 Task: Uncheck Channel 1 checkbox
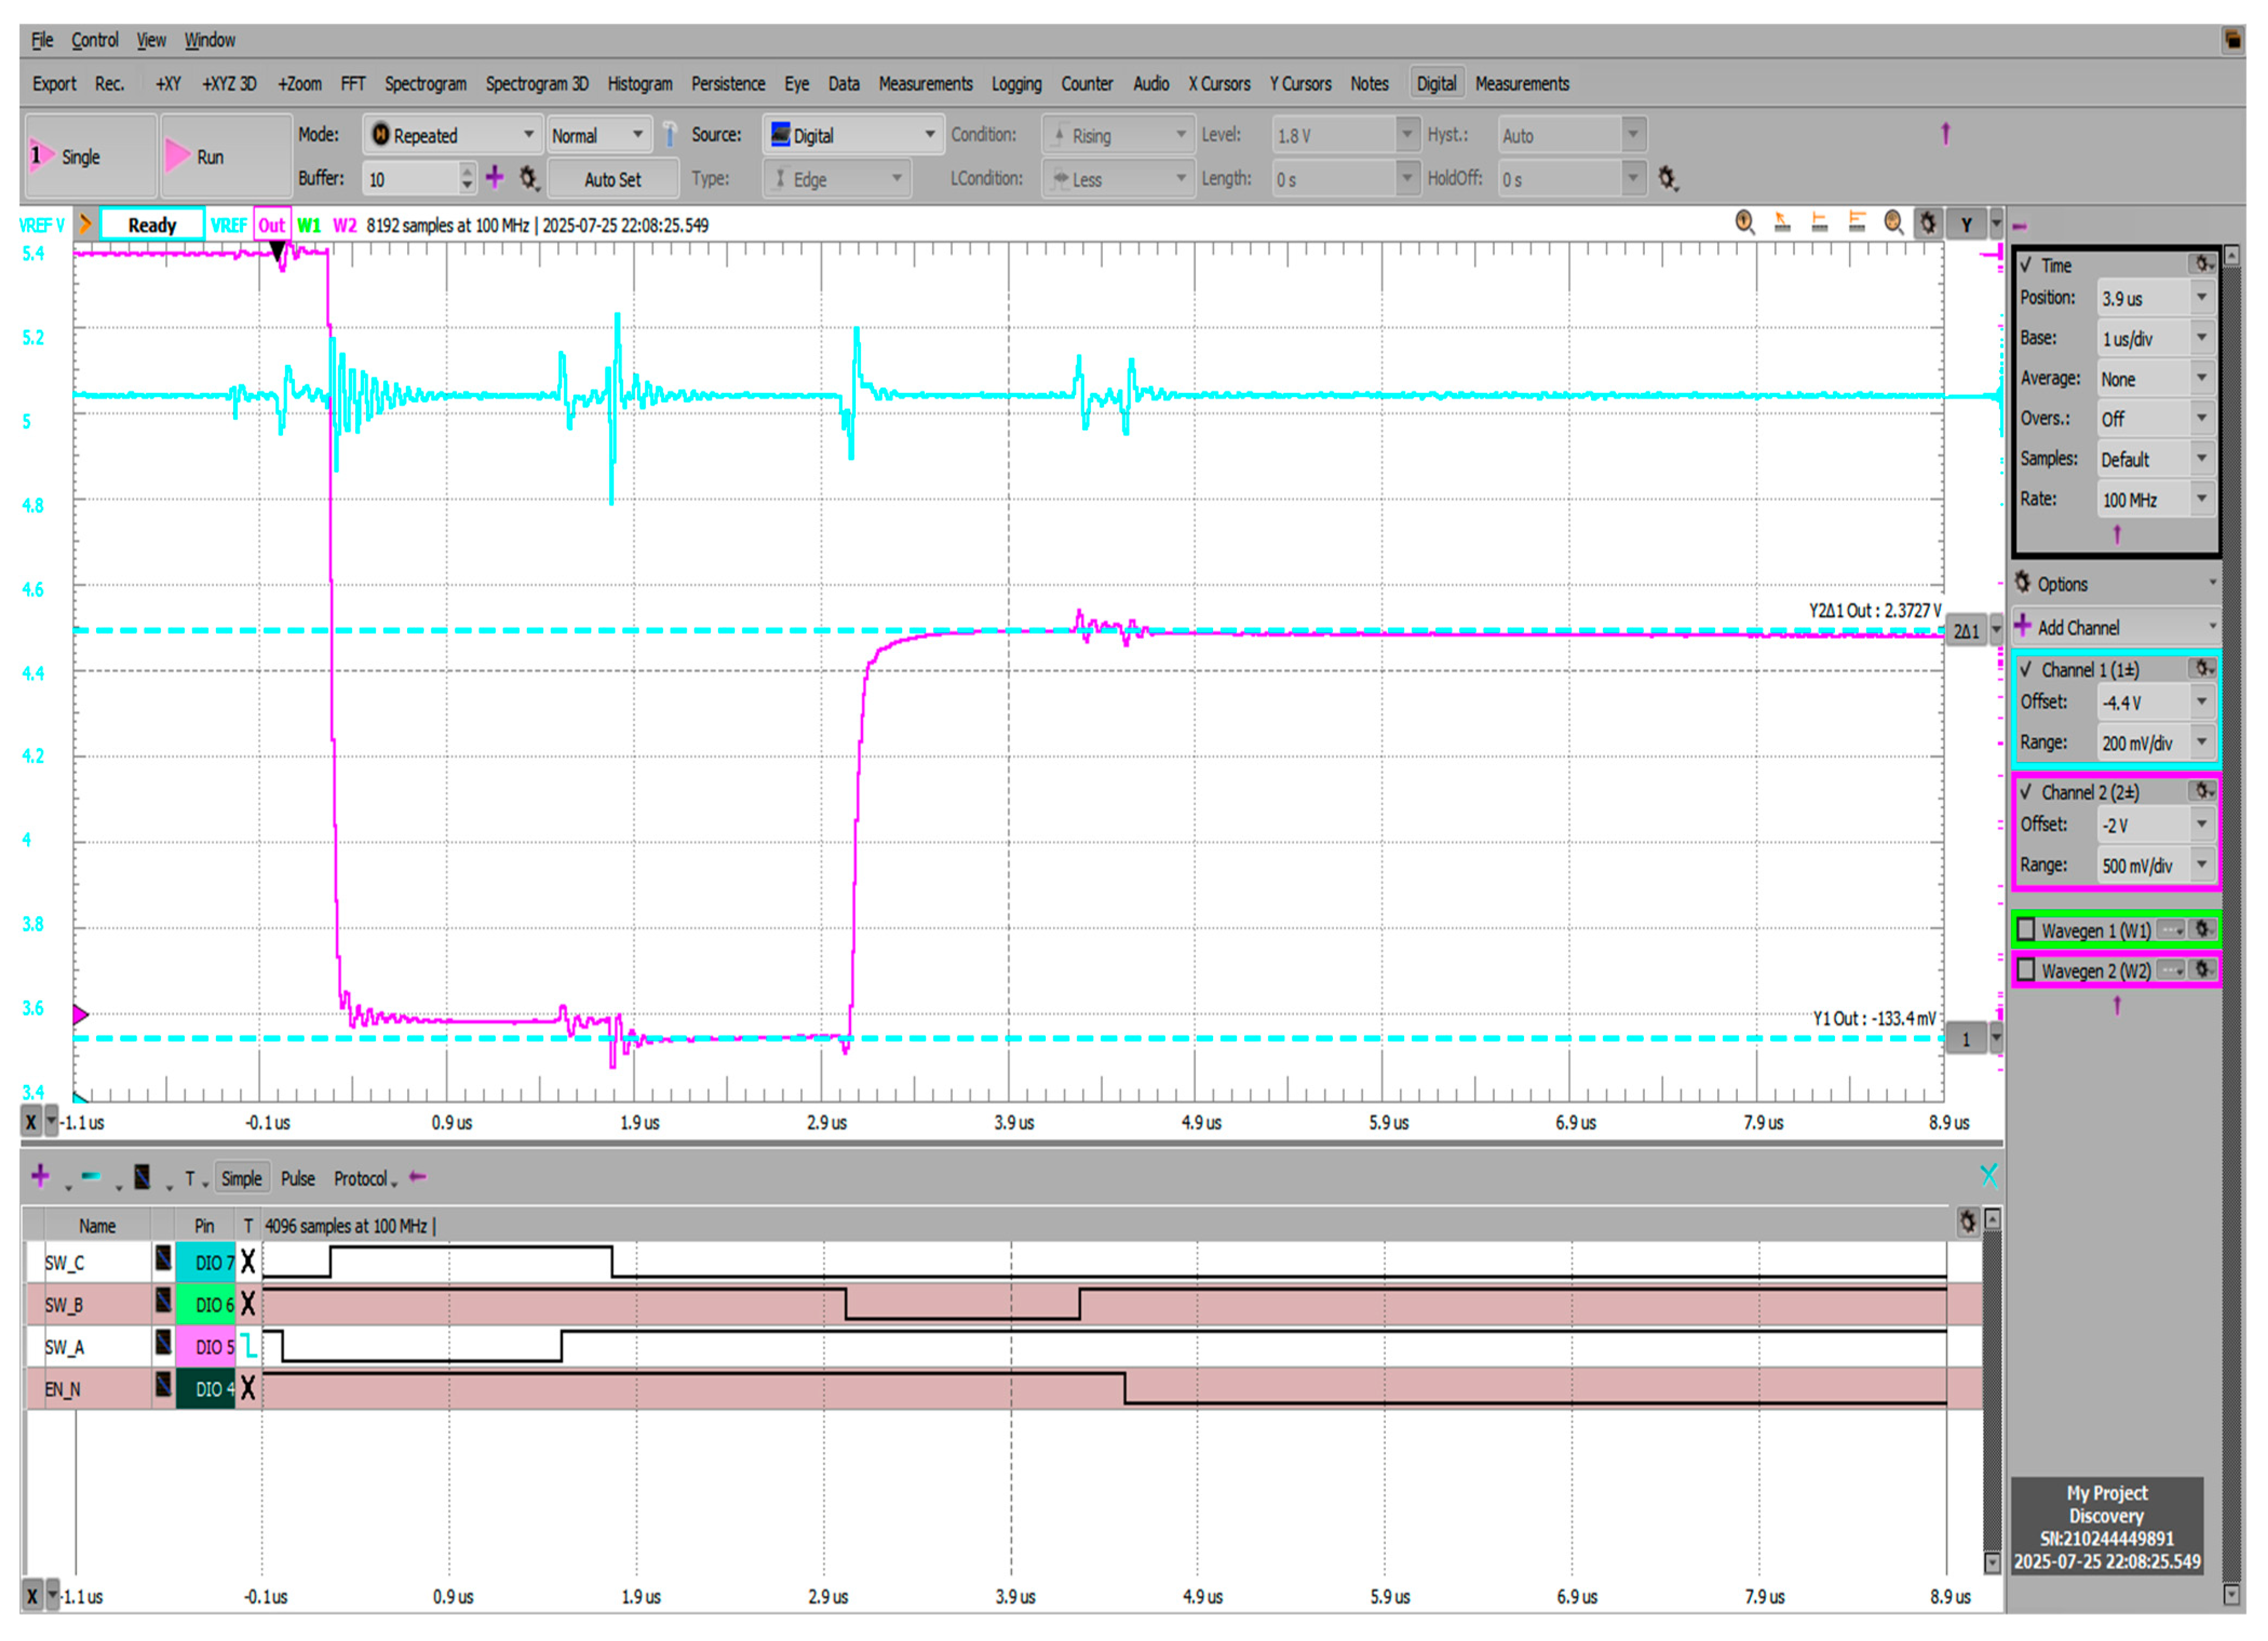[x=2026, y=670]
